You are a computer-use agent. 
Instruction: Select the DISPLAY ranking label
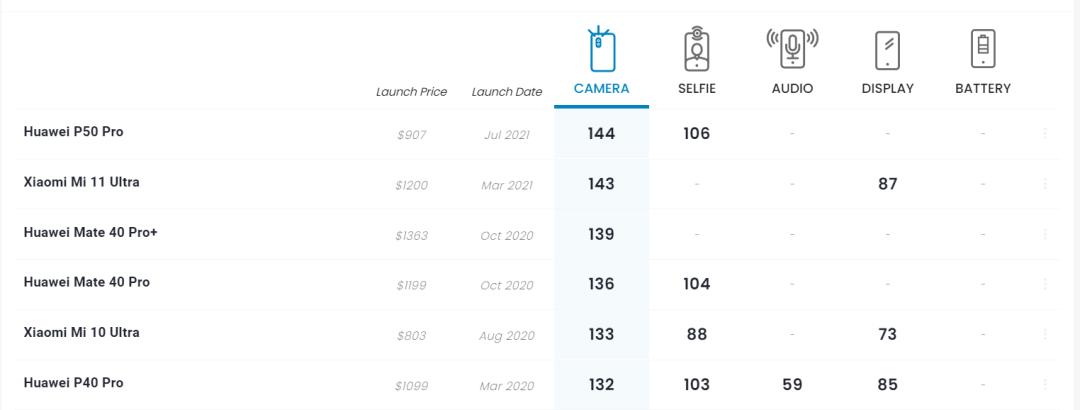pos(887,88)
